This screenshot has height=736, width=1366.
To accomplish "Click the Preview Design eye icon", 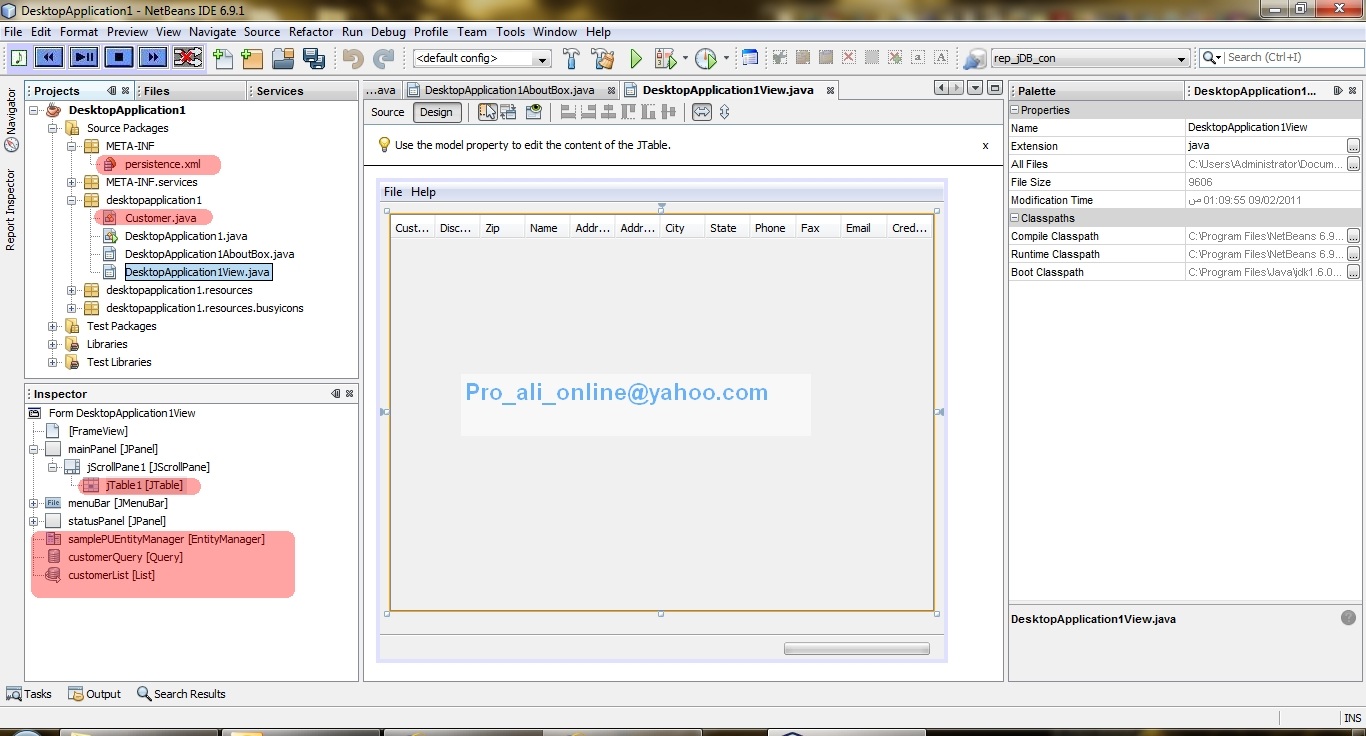I will (x=535, y=112).
